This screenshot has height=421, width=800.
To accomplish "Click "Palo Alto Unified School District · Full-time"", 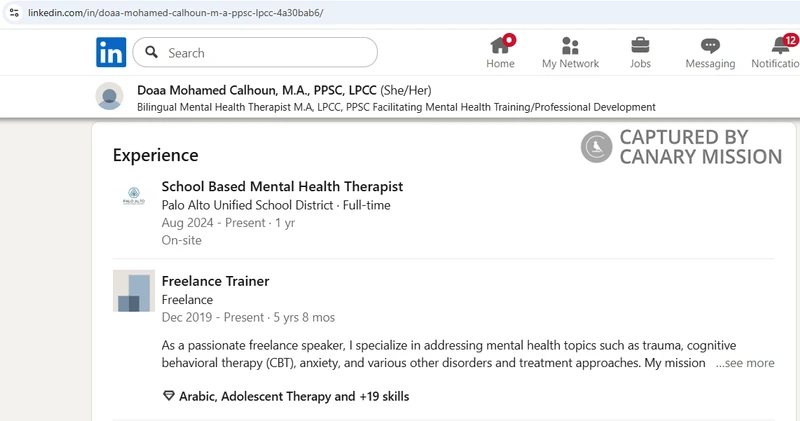I will [x=276, y=205].
